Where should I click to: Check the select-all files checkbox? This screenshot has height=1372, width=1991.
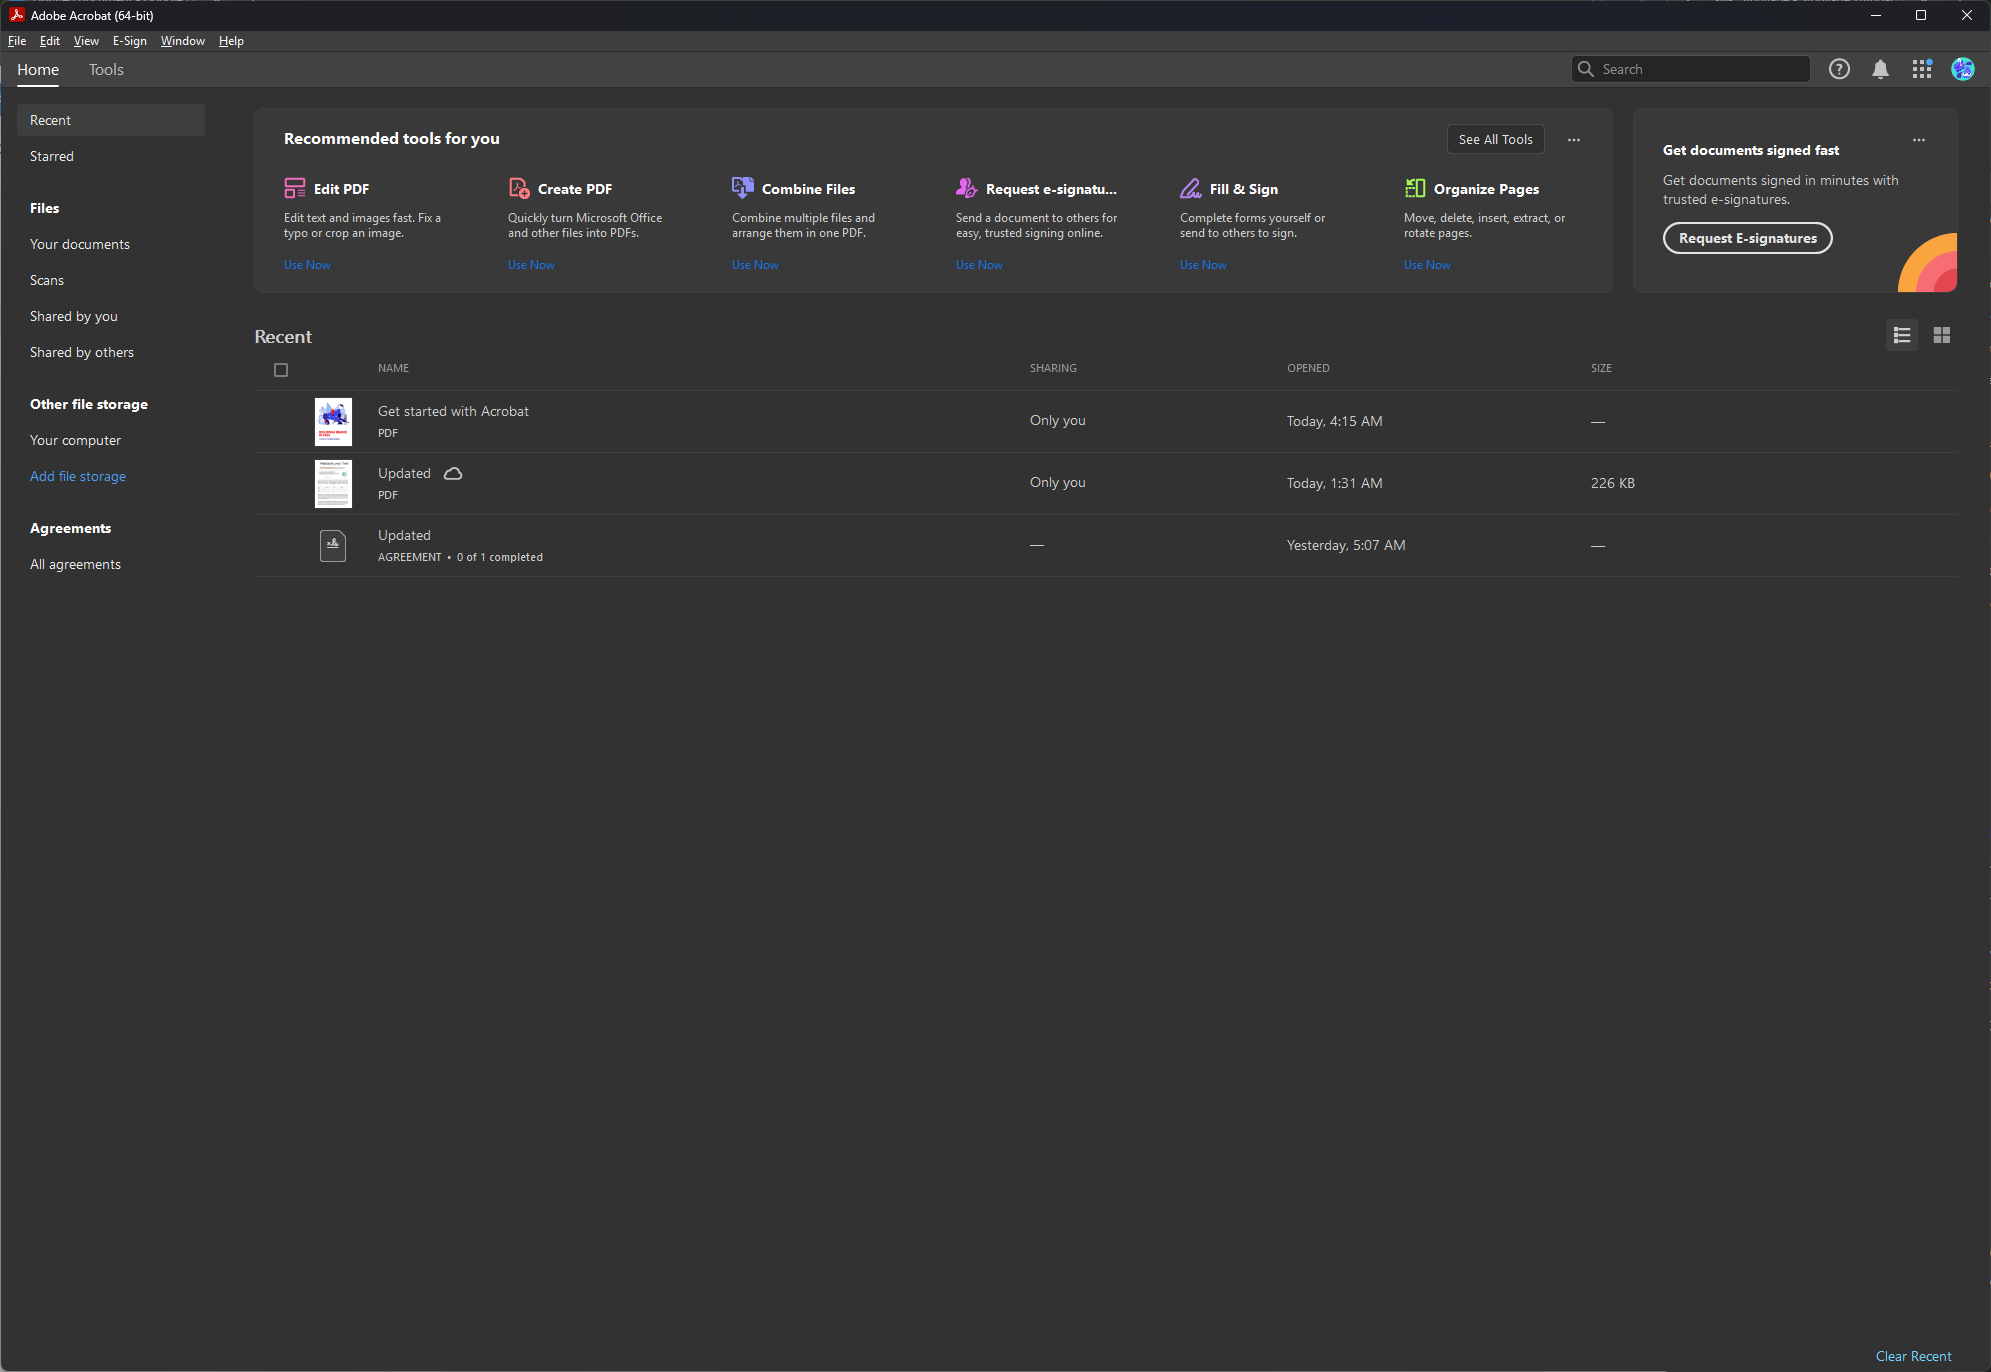[281, 370]
